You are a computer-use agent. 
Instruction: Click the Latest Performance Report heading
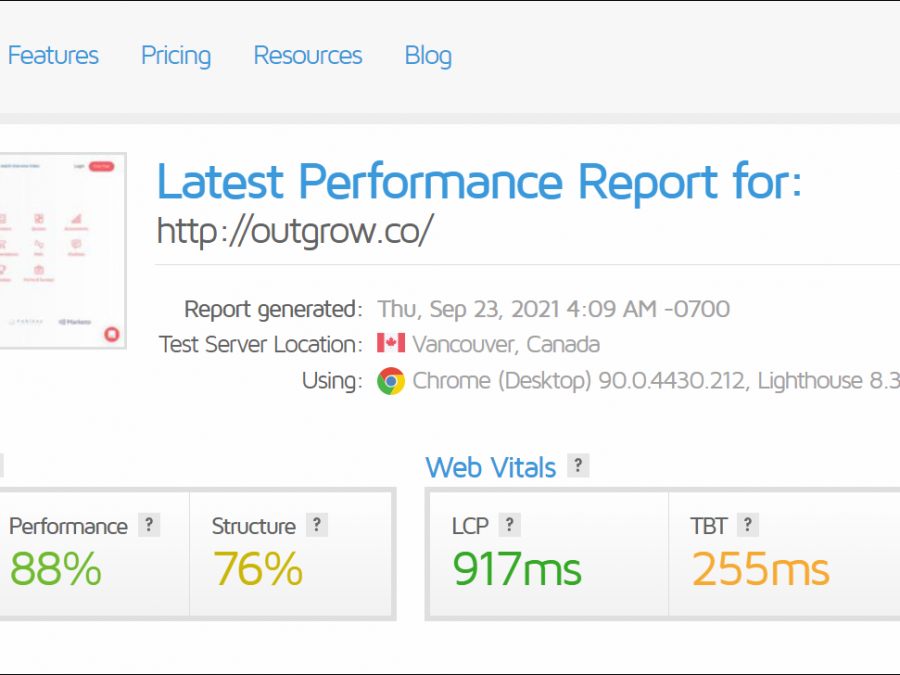[479, 183]
